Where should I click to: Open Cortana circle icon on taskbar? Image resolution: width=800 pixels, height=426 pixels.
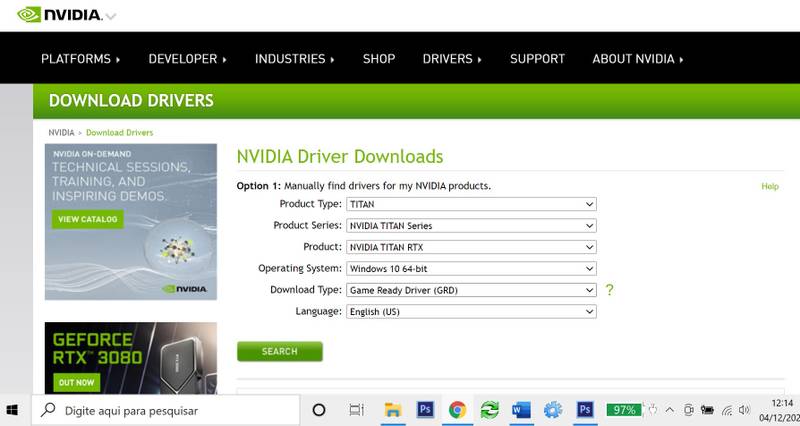(x=319, y=410)
